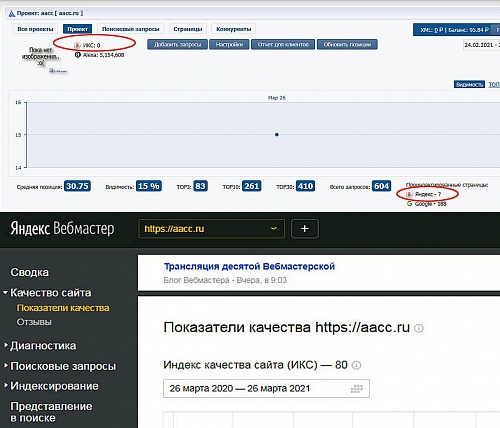Open Представление в поиске in the sidebar
500x428 pixels.
[x=51, y=412]
